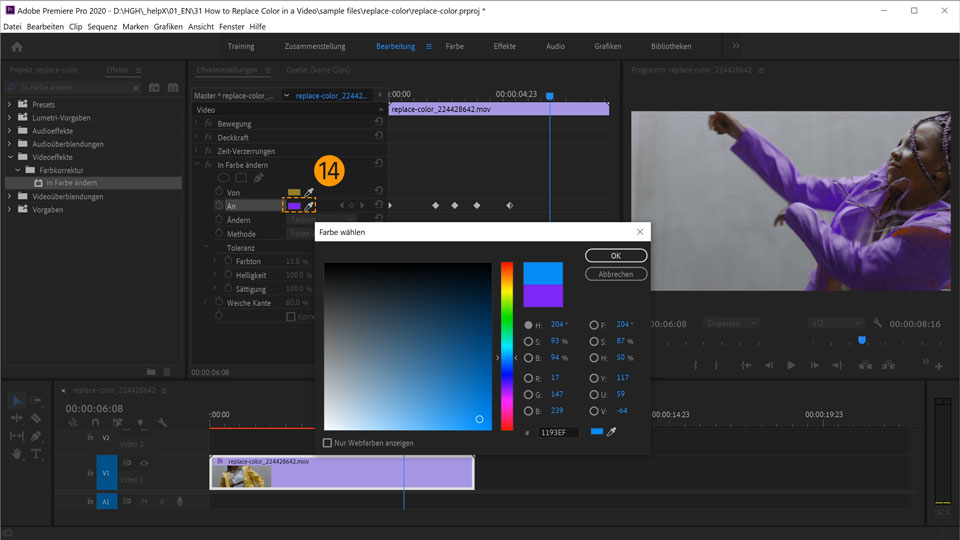Confirm color with OK button

coord(616,255)
